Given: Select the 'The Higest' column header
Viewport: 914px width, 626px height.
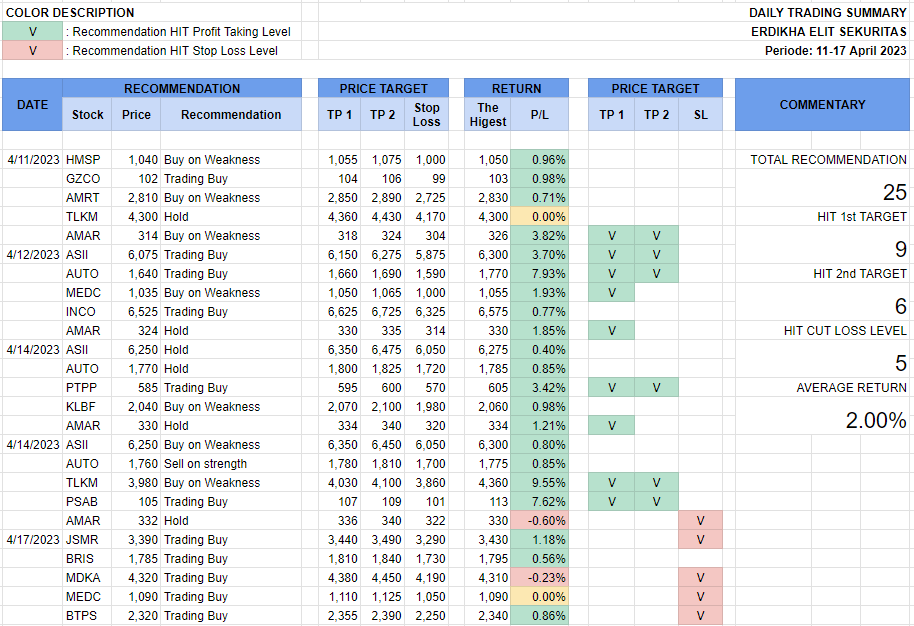Looking at the screenshot, I should click(x=488, y=115).
